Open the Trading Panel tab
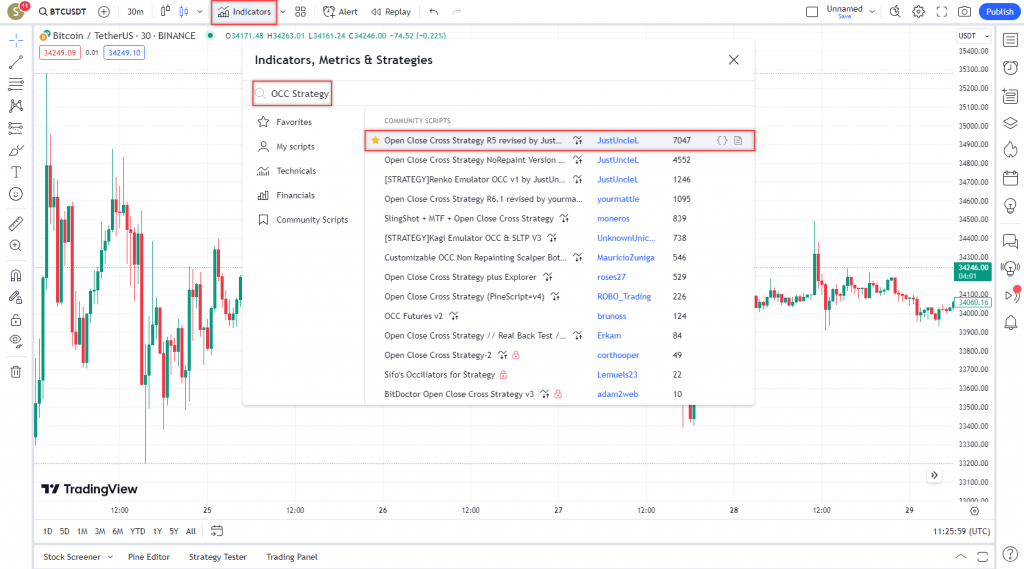Viewport: 1024px width, 569px height. tap(291, 557)
